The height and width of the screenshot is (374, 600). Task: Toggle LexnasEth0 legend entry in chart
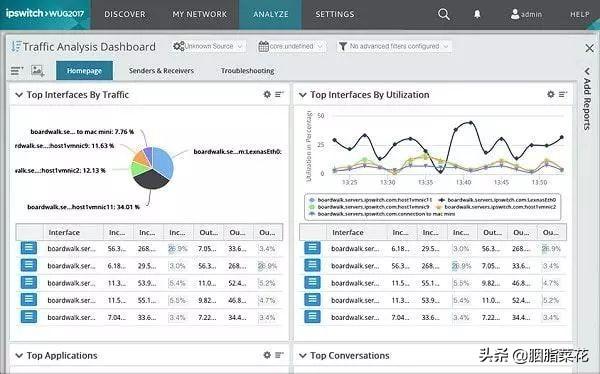tap(497, 200)
